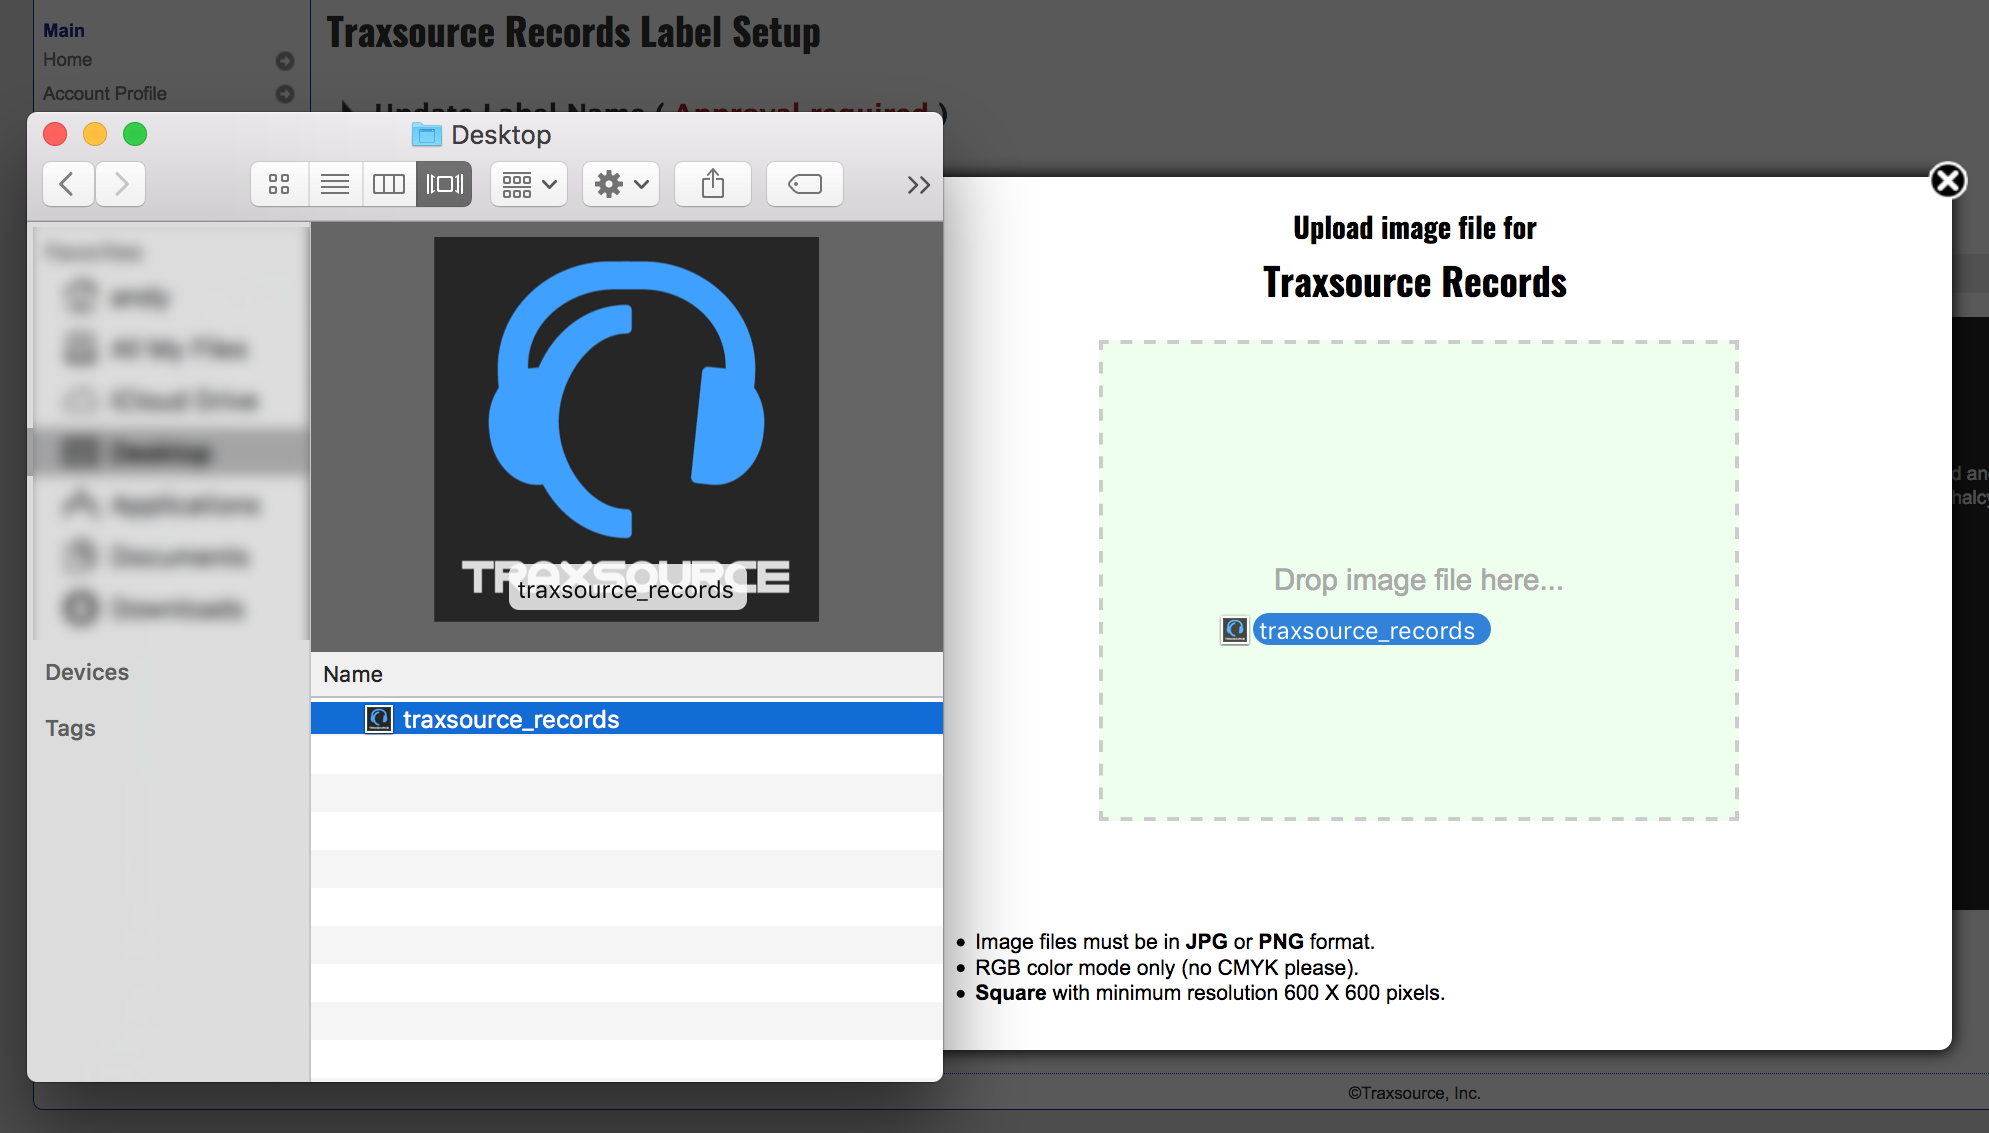1989x1133 pixels.
Task: Switch Finder to column view
Action: tap(389, 184)
